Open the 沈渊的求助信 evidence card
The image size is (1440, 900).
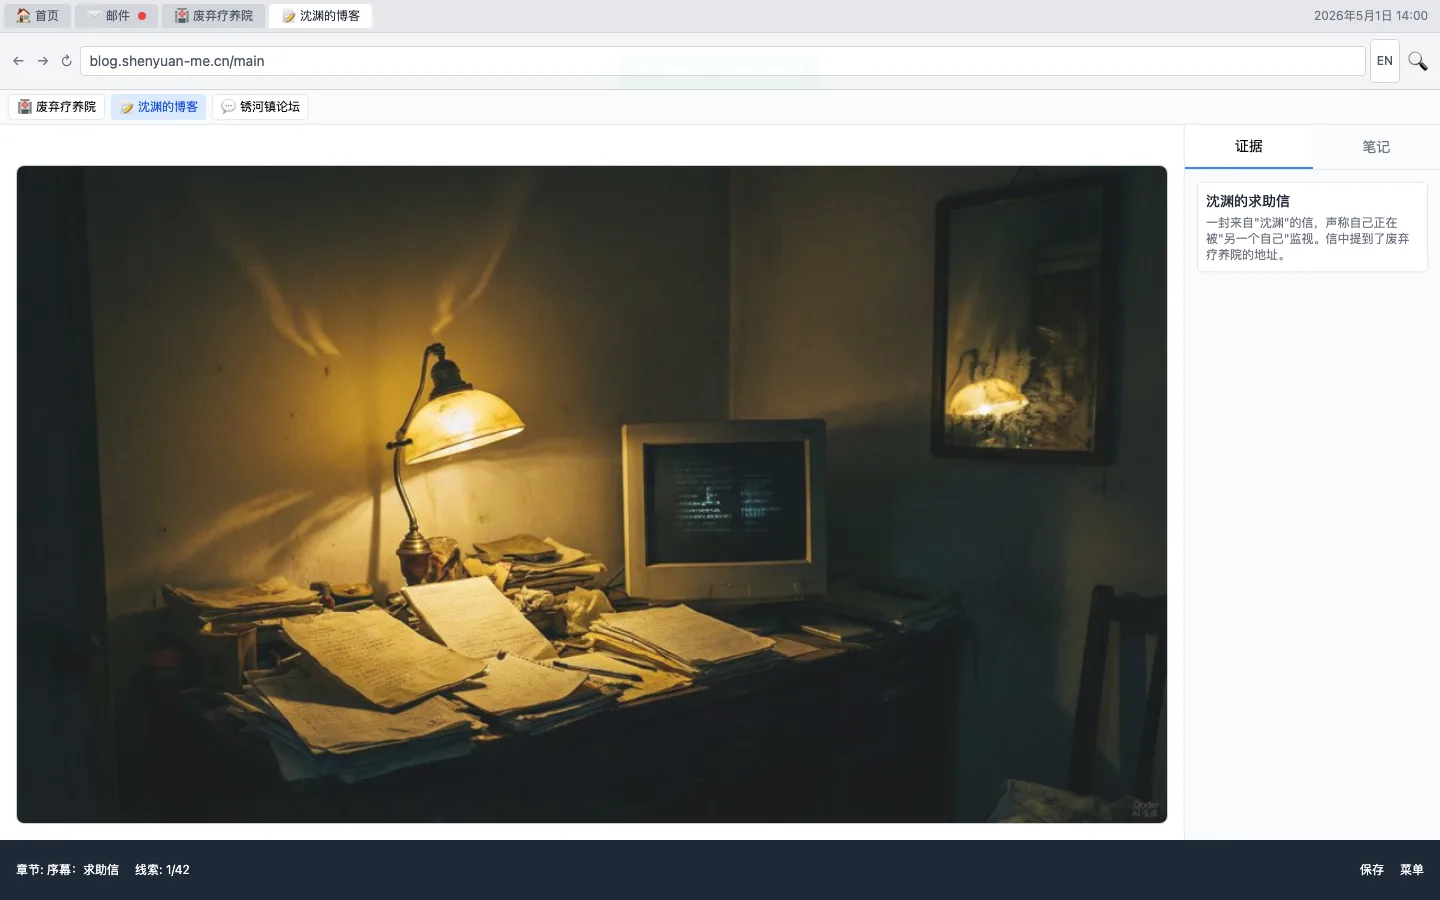click(1312, 227)
